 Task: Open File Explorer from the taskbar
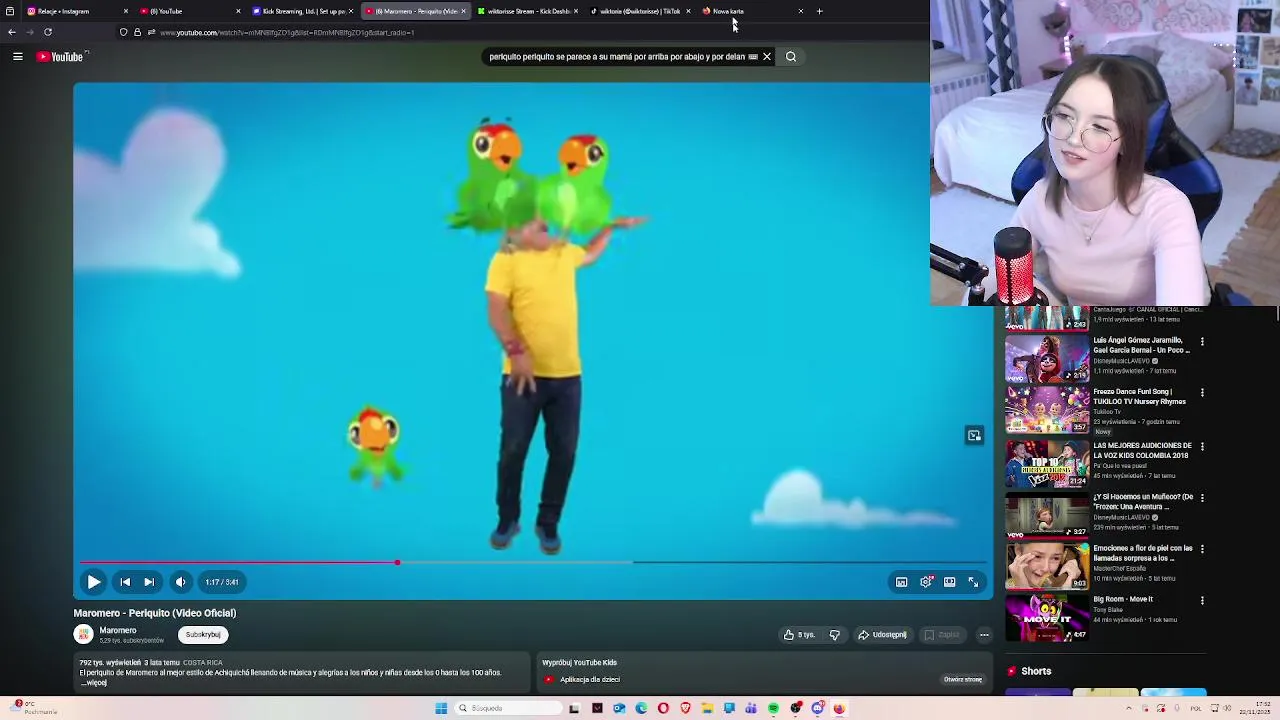707,708
